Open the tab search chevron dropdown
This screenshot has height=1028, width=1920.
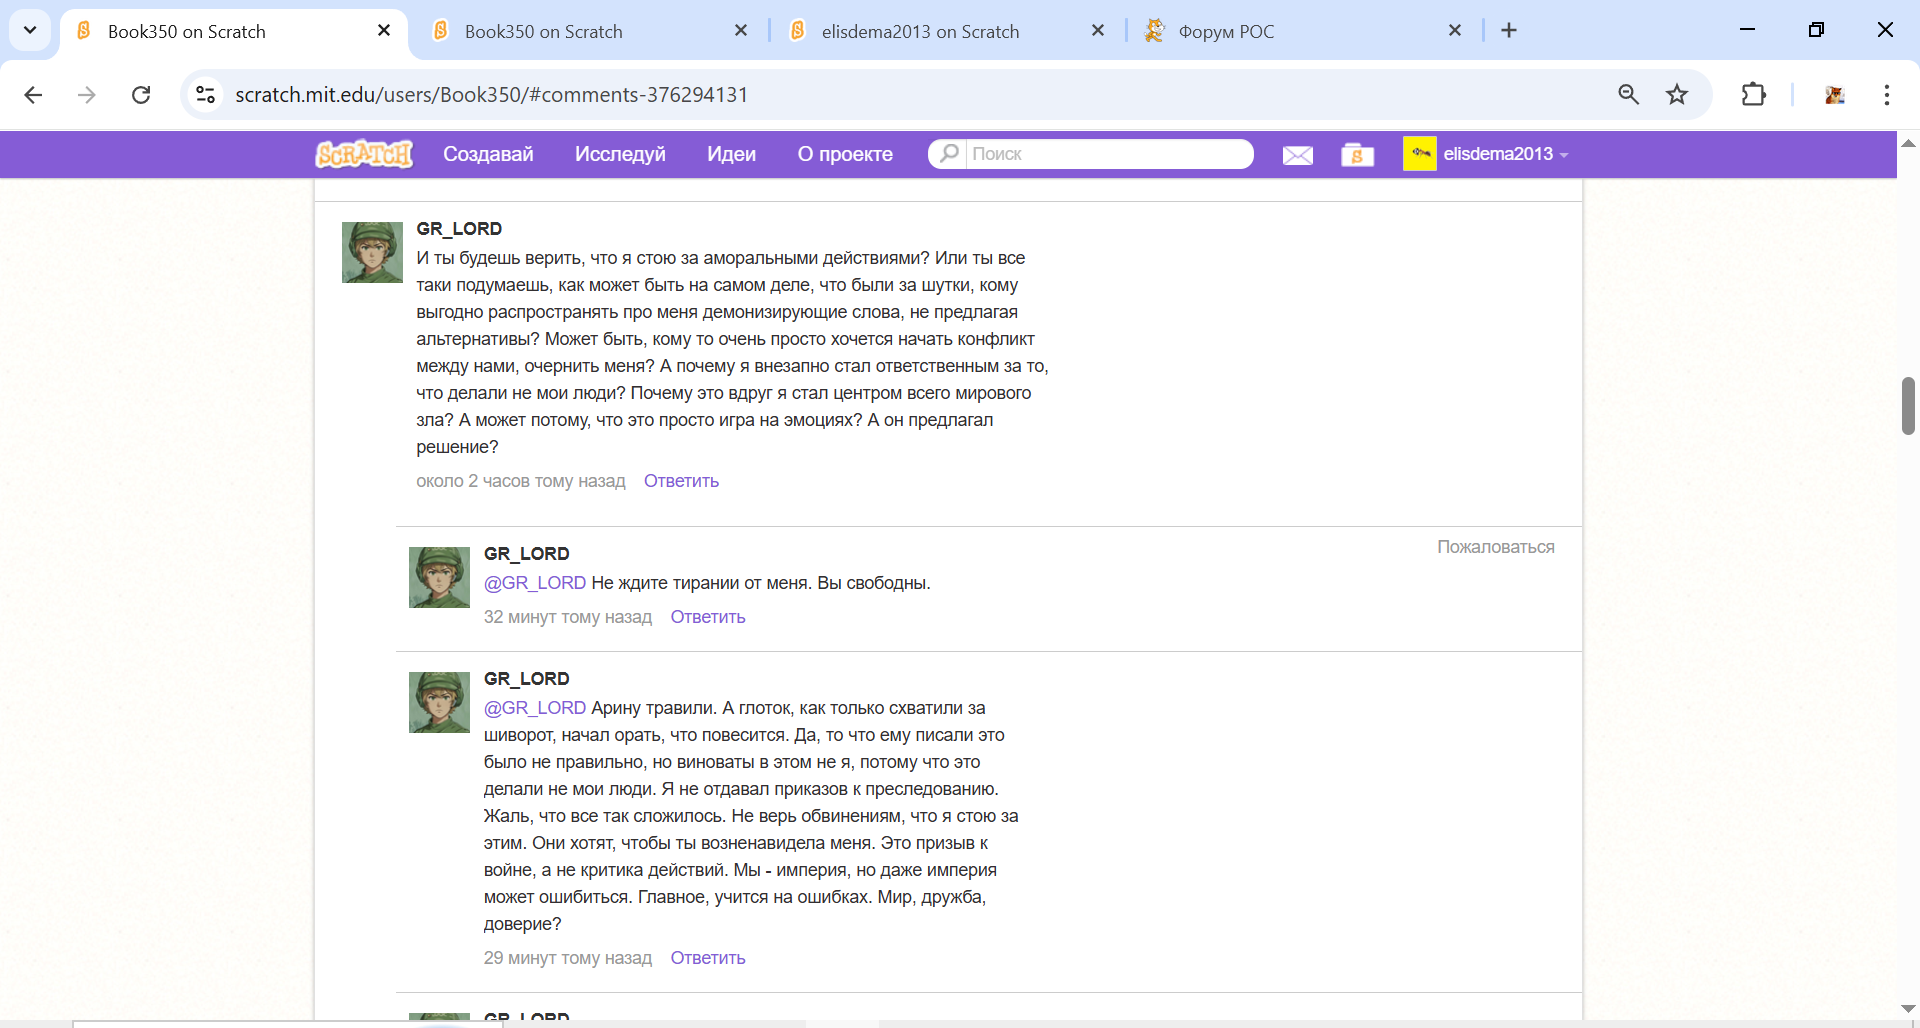point(30,30)
